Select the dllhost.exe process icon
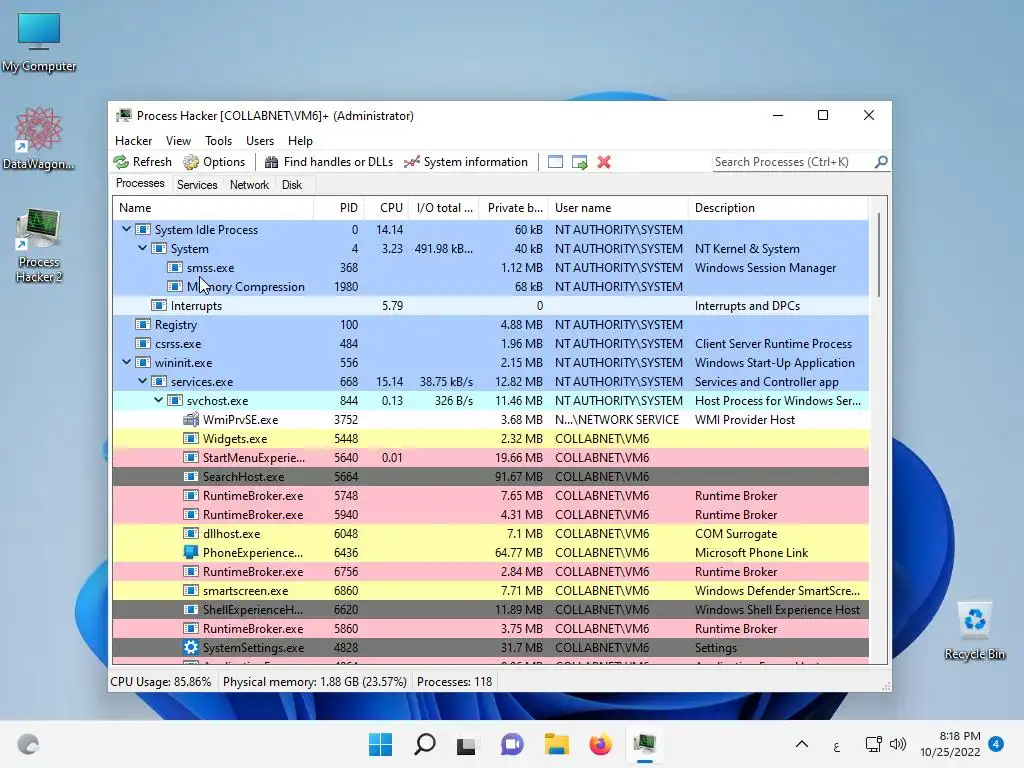Image resolution: width=1024 pixels, height=768 pixels. (x=191, y=534)
